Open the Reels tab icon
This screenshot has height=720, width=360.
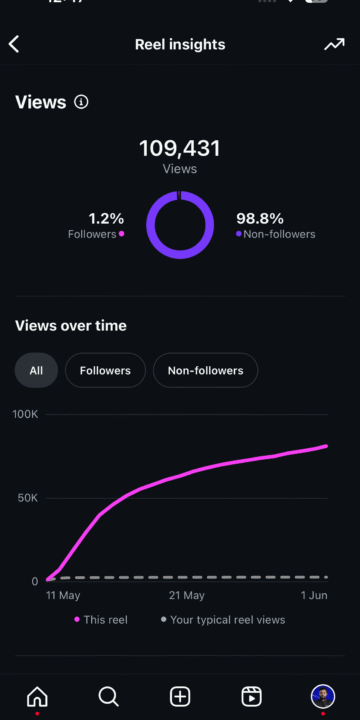(x=252, y=697)
